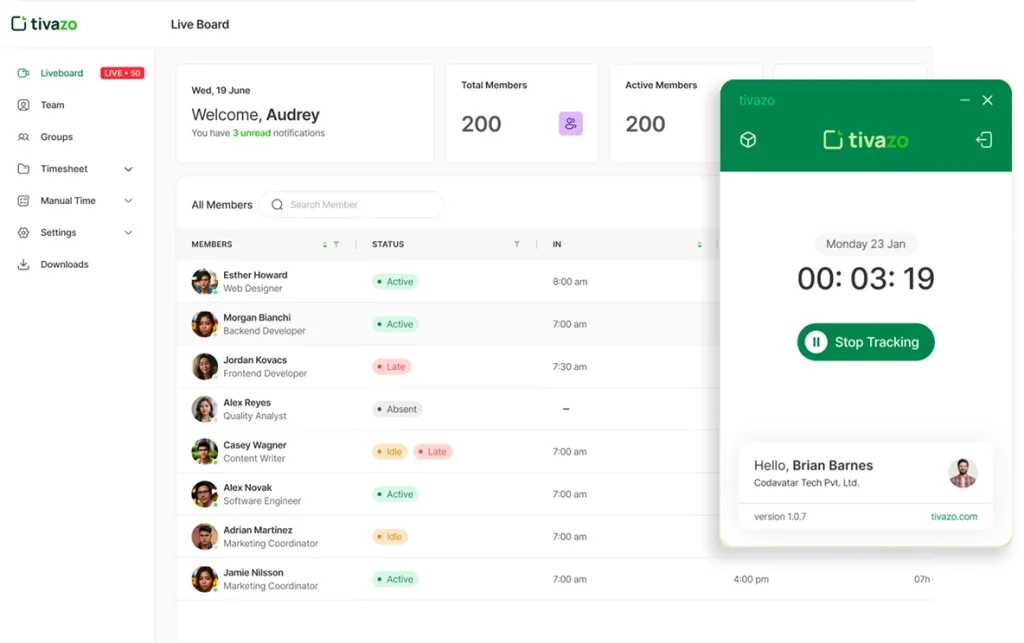Viewport: 1024px width, 643px height.
Task: Click the logout icon in the tivazo widget header
Action: click(x=983, y=139)
